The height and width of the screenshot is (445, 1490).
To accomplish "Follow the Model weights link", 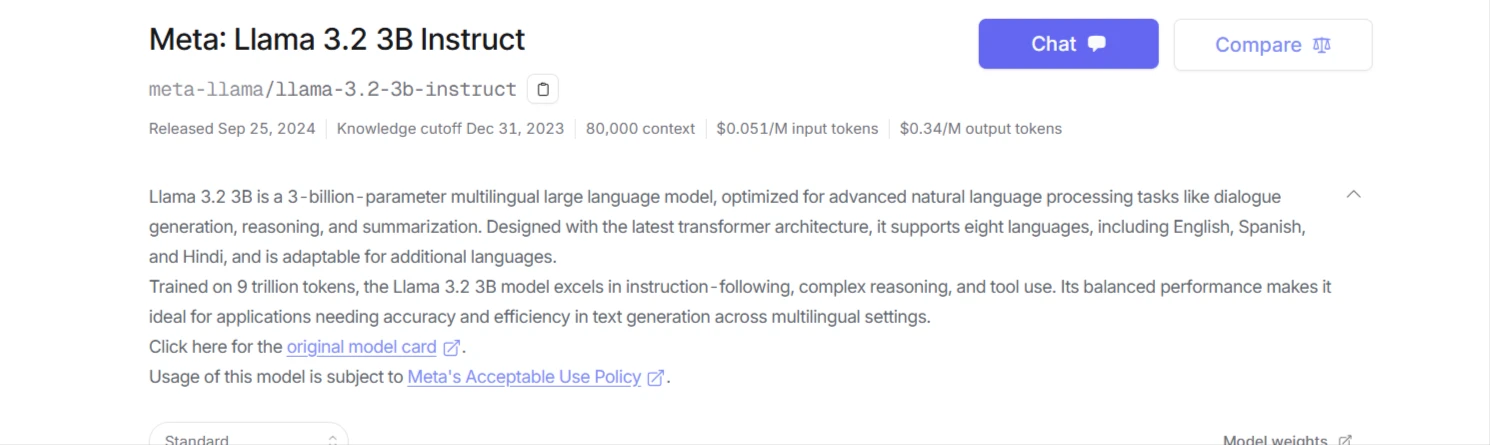I will pos(1274,440).
